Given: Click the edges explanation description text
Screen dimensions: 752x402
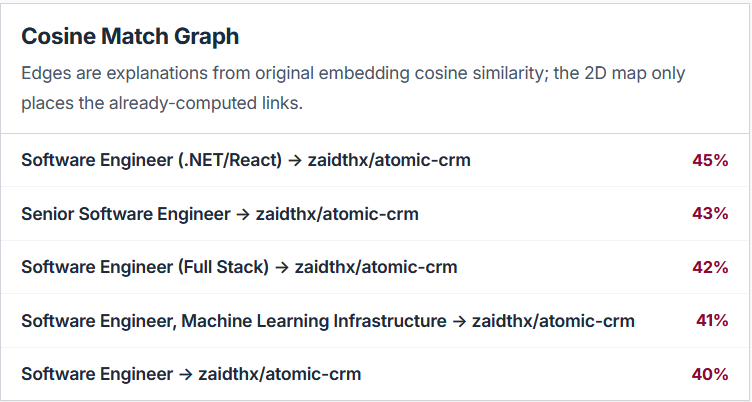Looking at the screenshot, I should 353,88.
